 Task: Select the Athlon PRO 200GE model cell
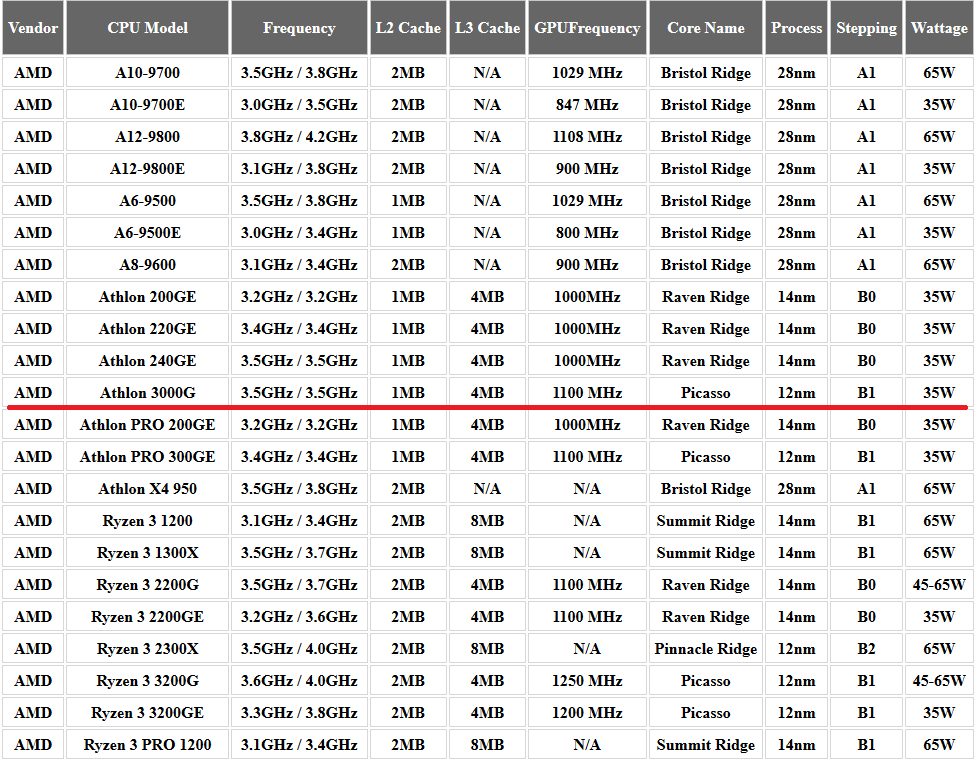point(148,425)
